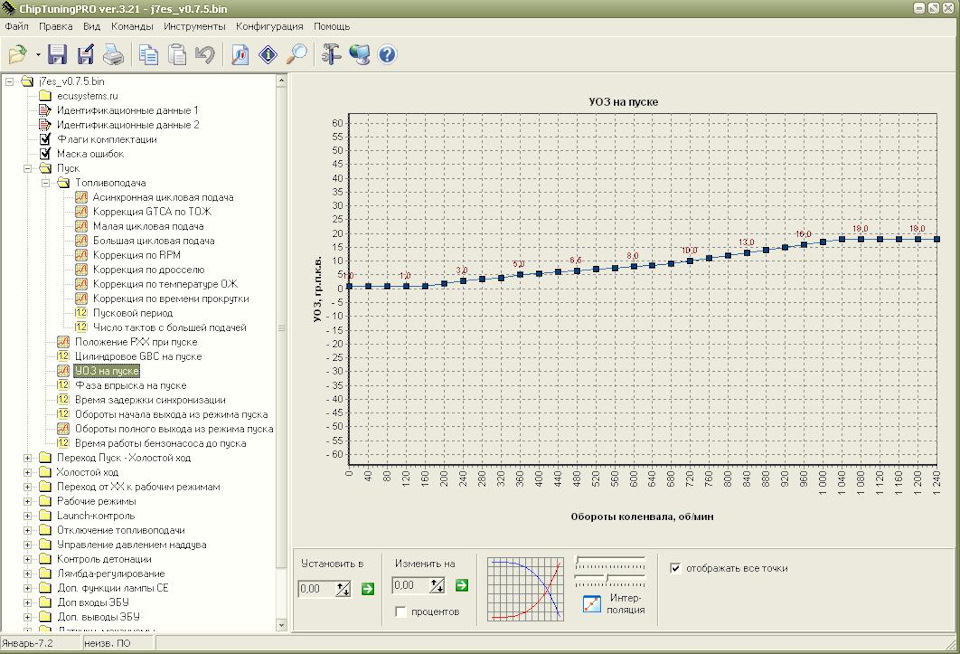Open the Команды menu

click(x=132, y=26)
